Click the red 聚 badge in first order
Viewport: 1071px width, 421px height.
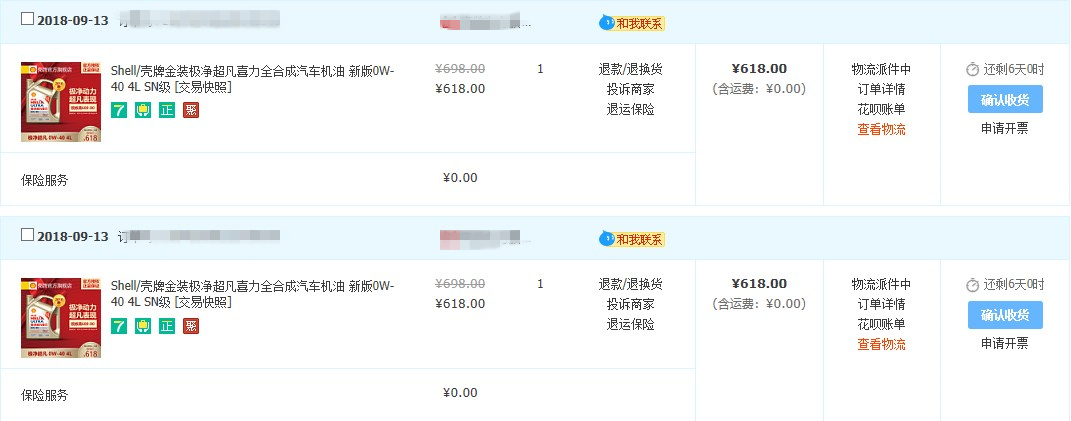pyautogui.click(x=191, y=110)
